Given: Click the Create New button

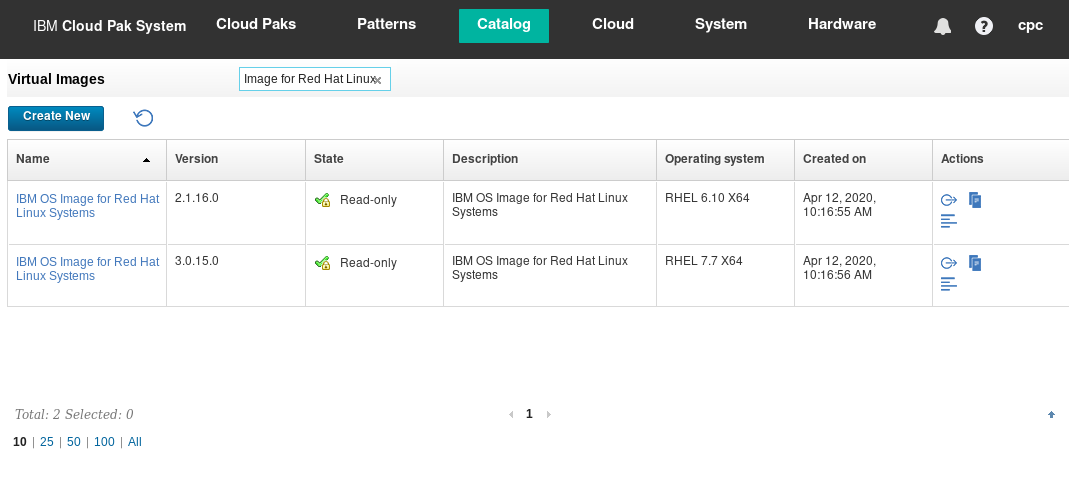Looking at the screenshot, I should pyautogui.click(x=56, y=118).
